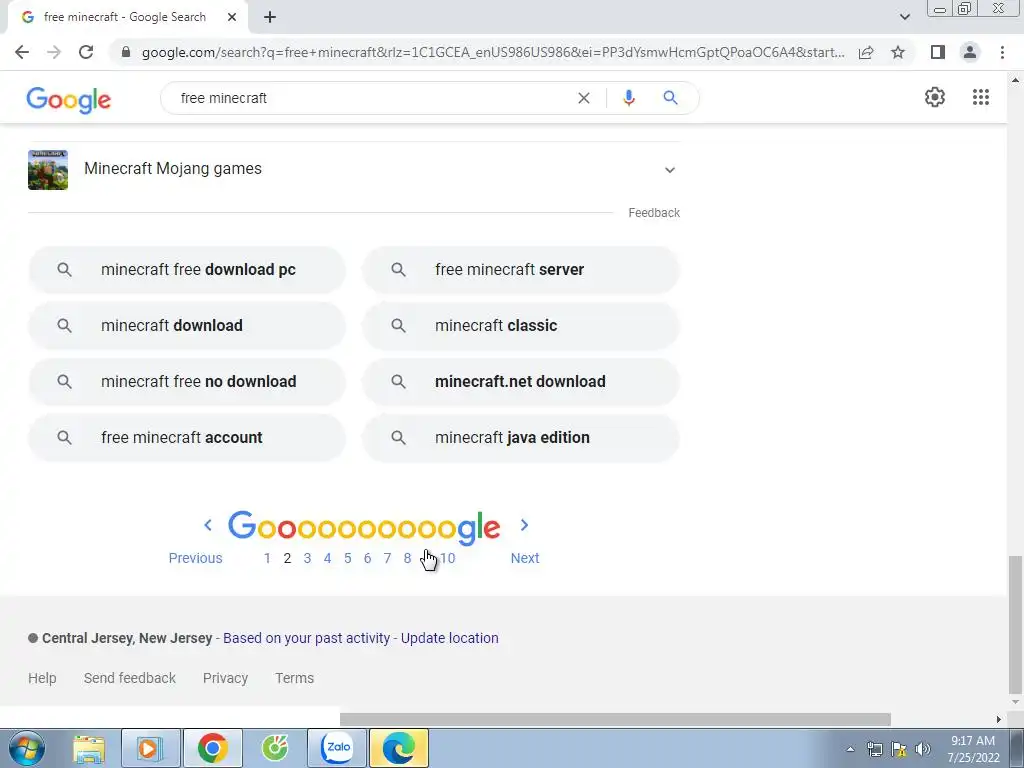This screenshot has height=768, width=1024.
Task: Click the horizontal scrollbar thumb
Action: click(615, 719)
